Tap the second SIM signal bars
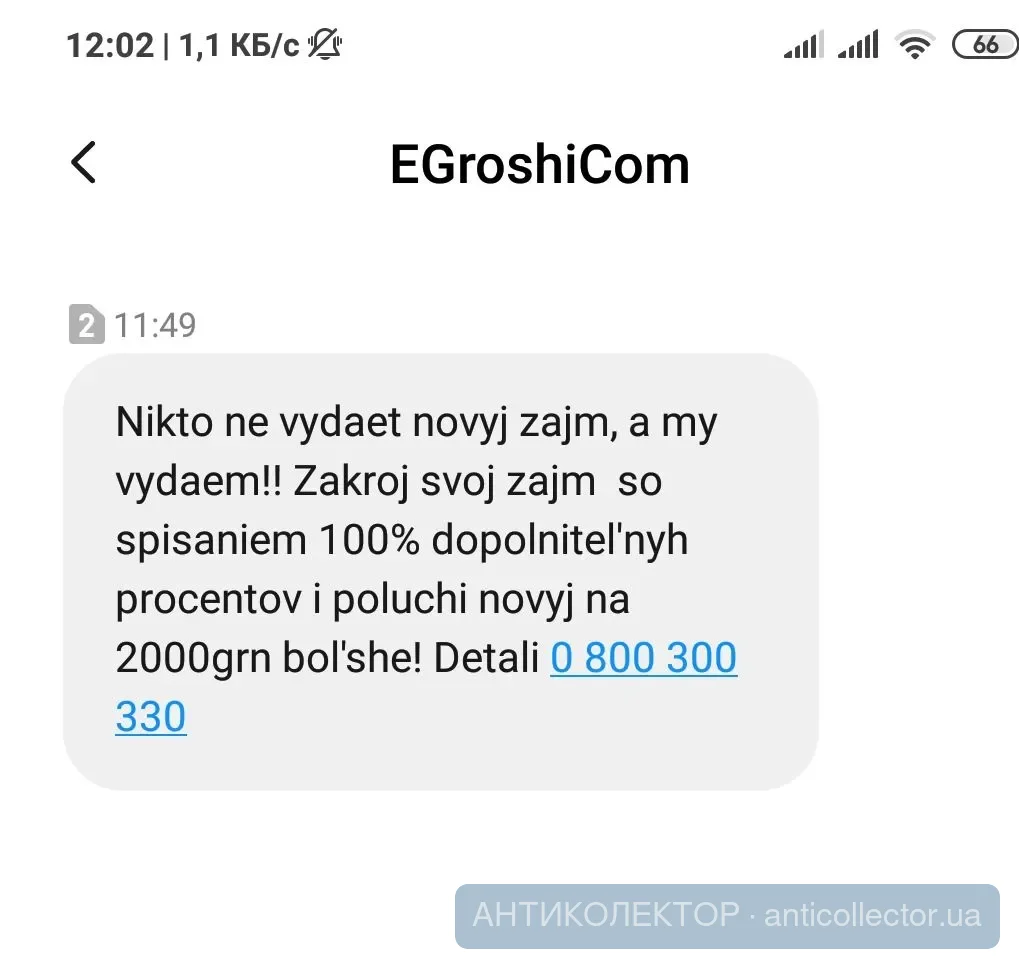Screen dimensions: 1019x968 coord(858,45)
